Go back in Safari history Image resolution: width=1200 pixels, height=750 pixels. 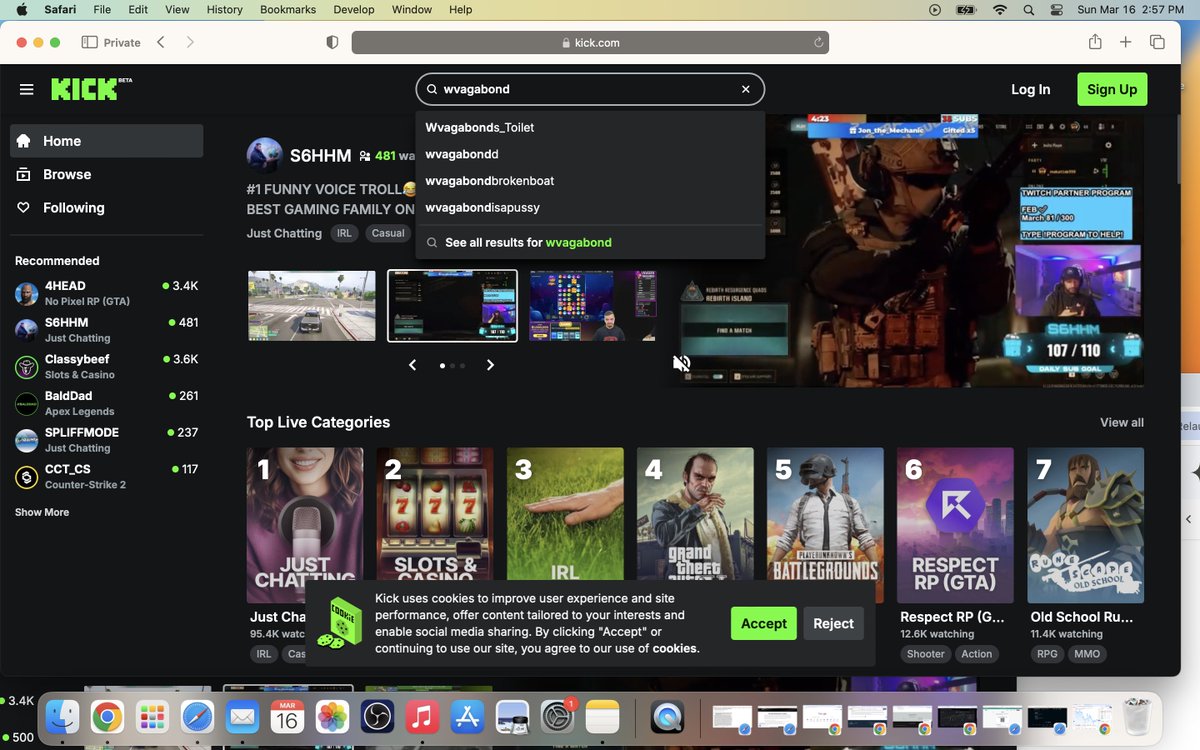tap(161, 42)
